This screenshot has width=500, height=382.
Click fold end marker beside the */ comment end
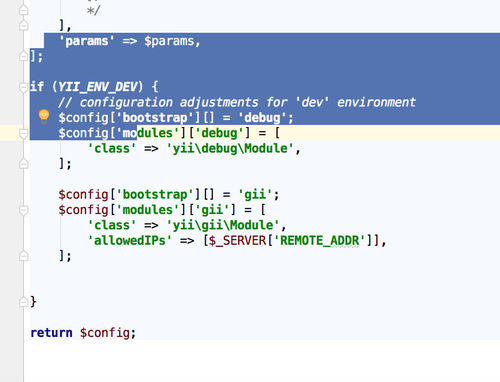[23, 10]
